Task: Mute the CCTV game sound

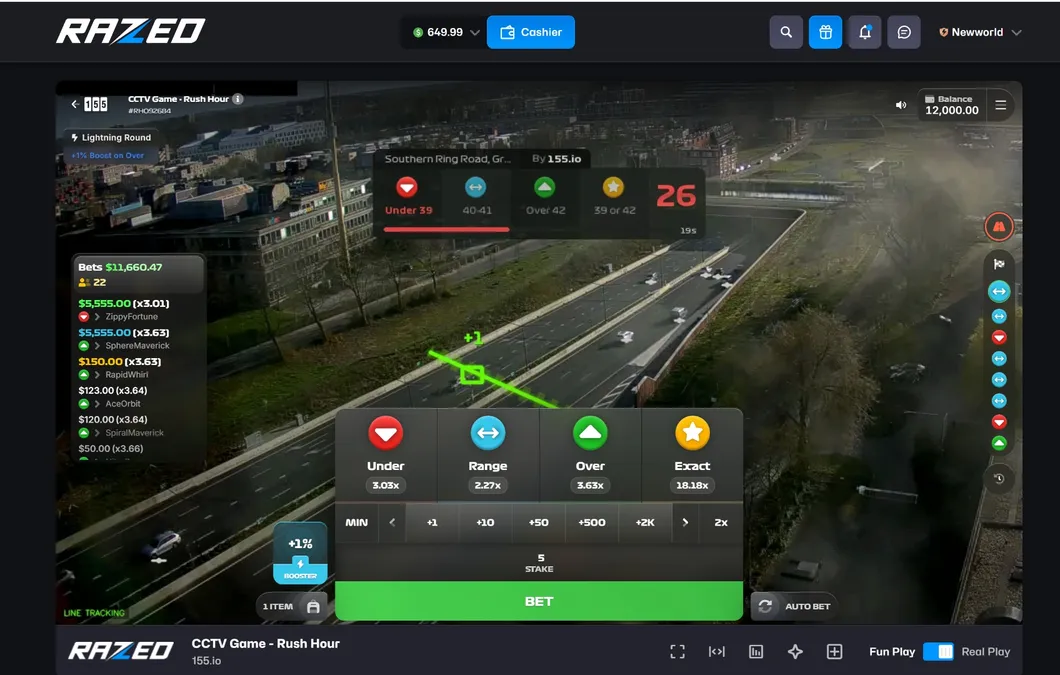Action: click(x=899, y=104)
